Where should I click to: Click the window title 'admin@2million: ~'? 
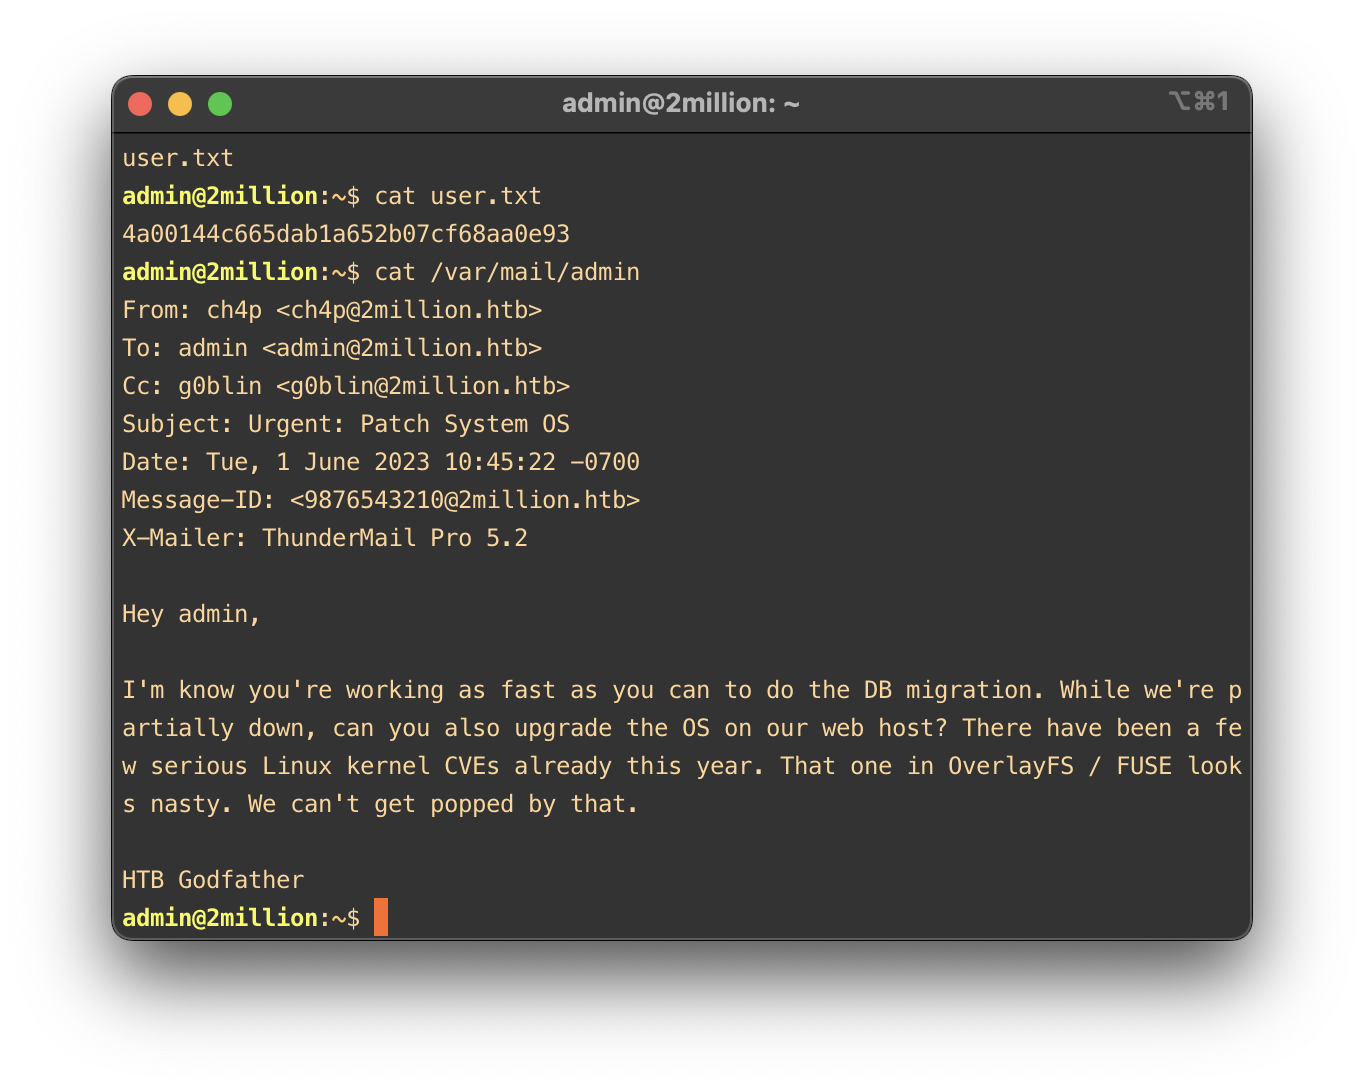pos(680,103)
